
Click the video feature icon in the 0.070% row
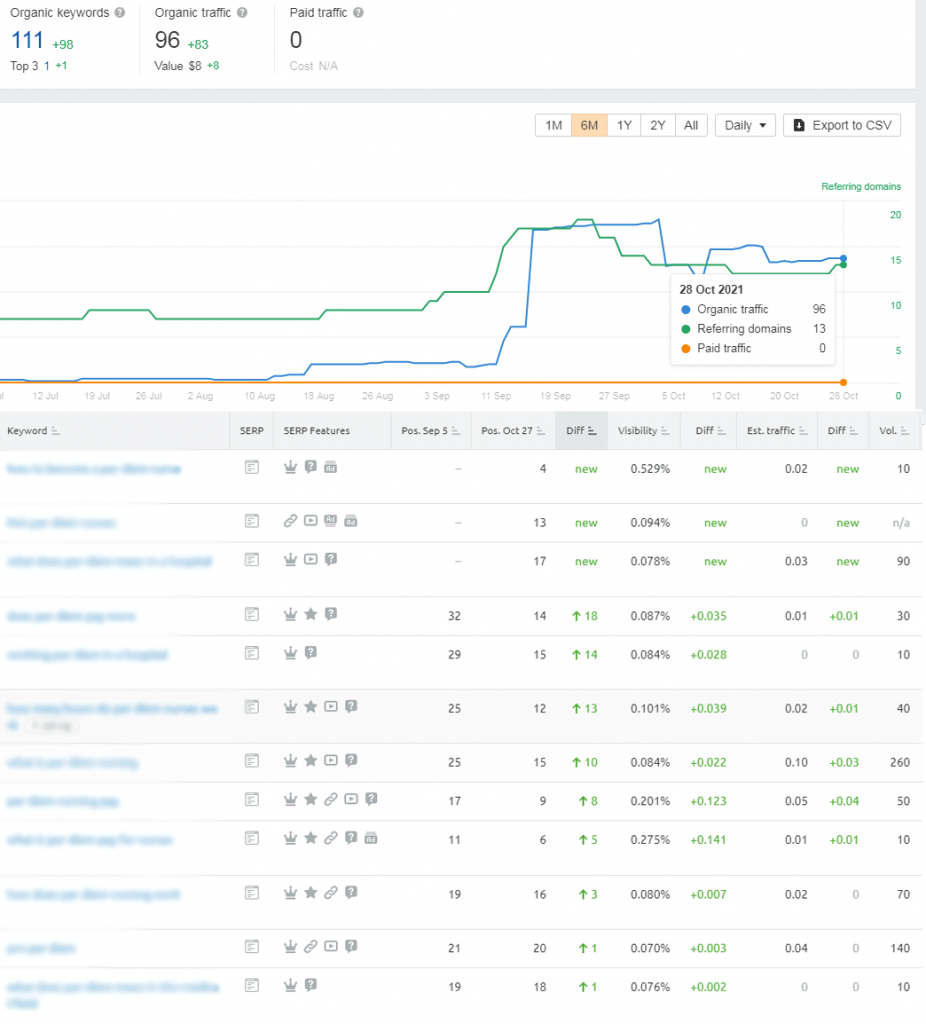tap(331, 946)
